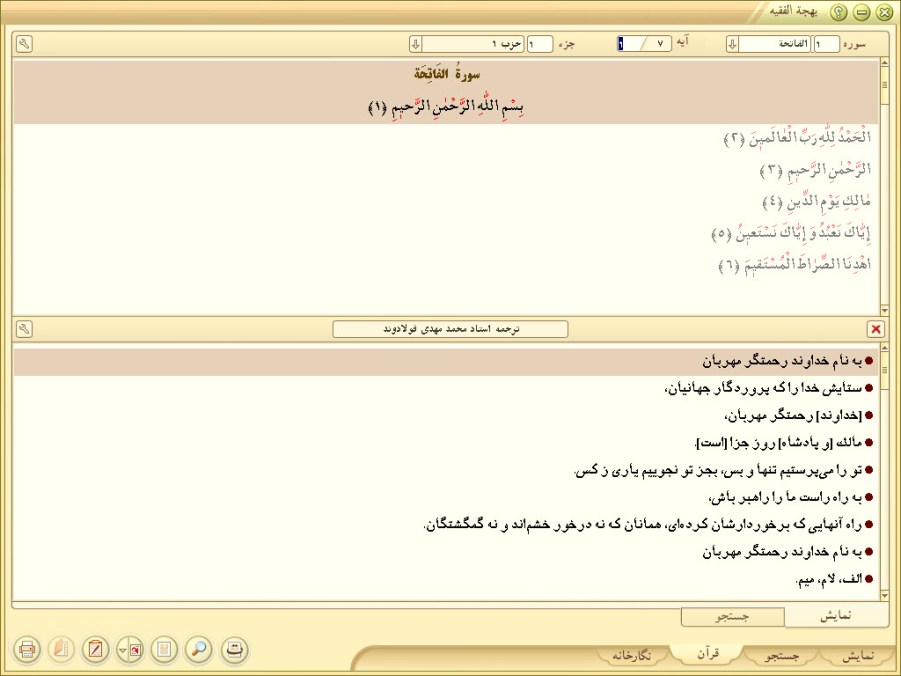Viewport: 901px width, 676px height.
Task: Select translation line راه آنهایی که برخوردارشان کرده‌ای
Action: coord(649,524)
